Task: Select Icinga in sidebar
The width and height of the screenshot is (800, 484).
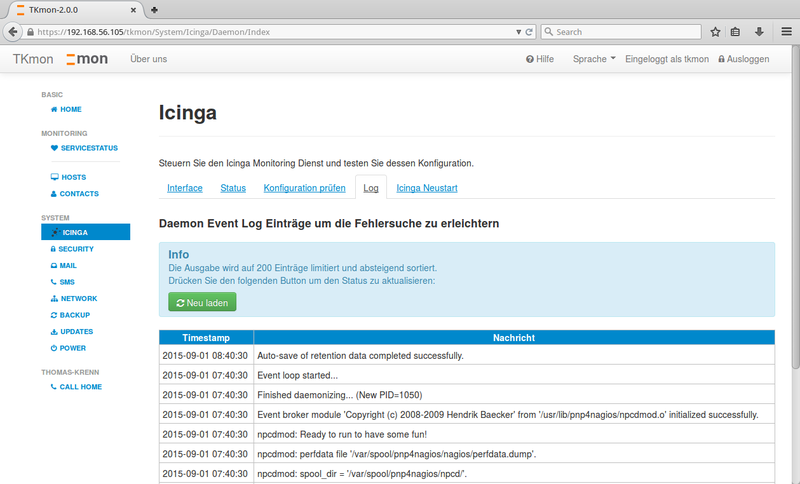Action: pyautogui.click(x=86, y=232)
